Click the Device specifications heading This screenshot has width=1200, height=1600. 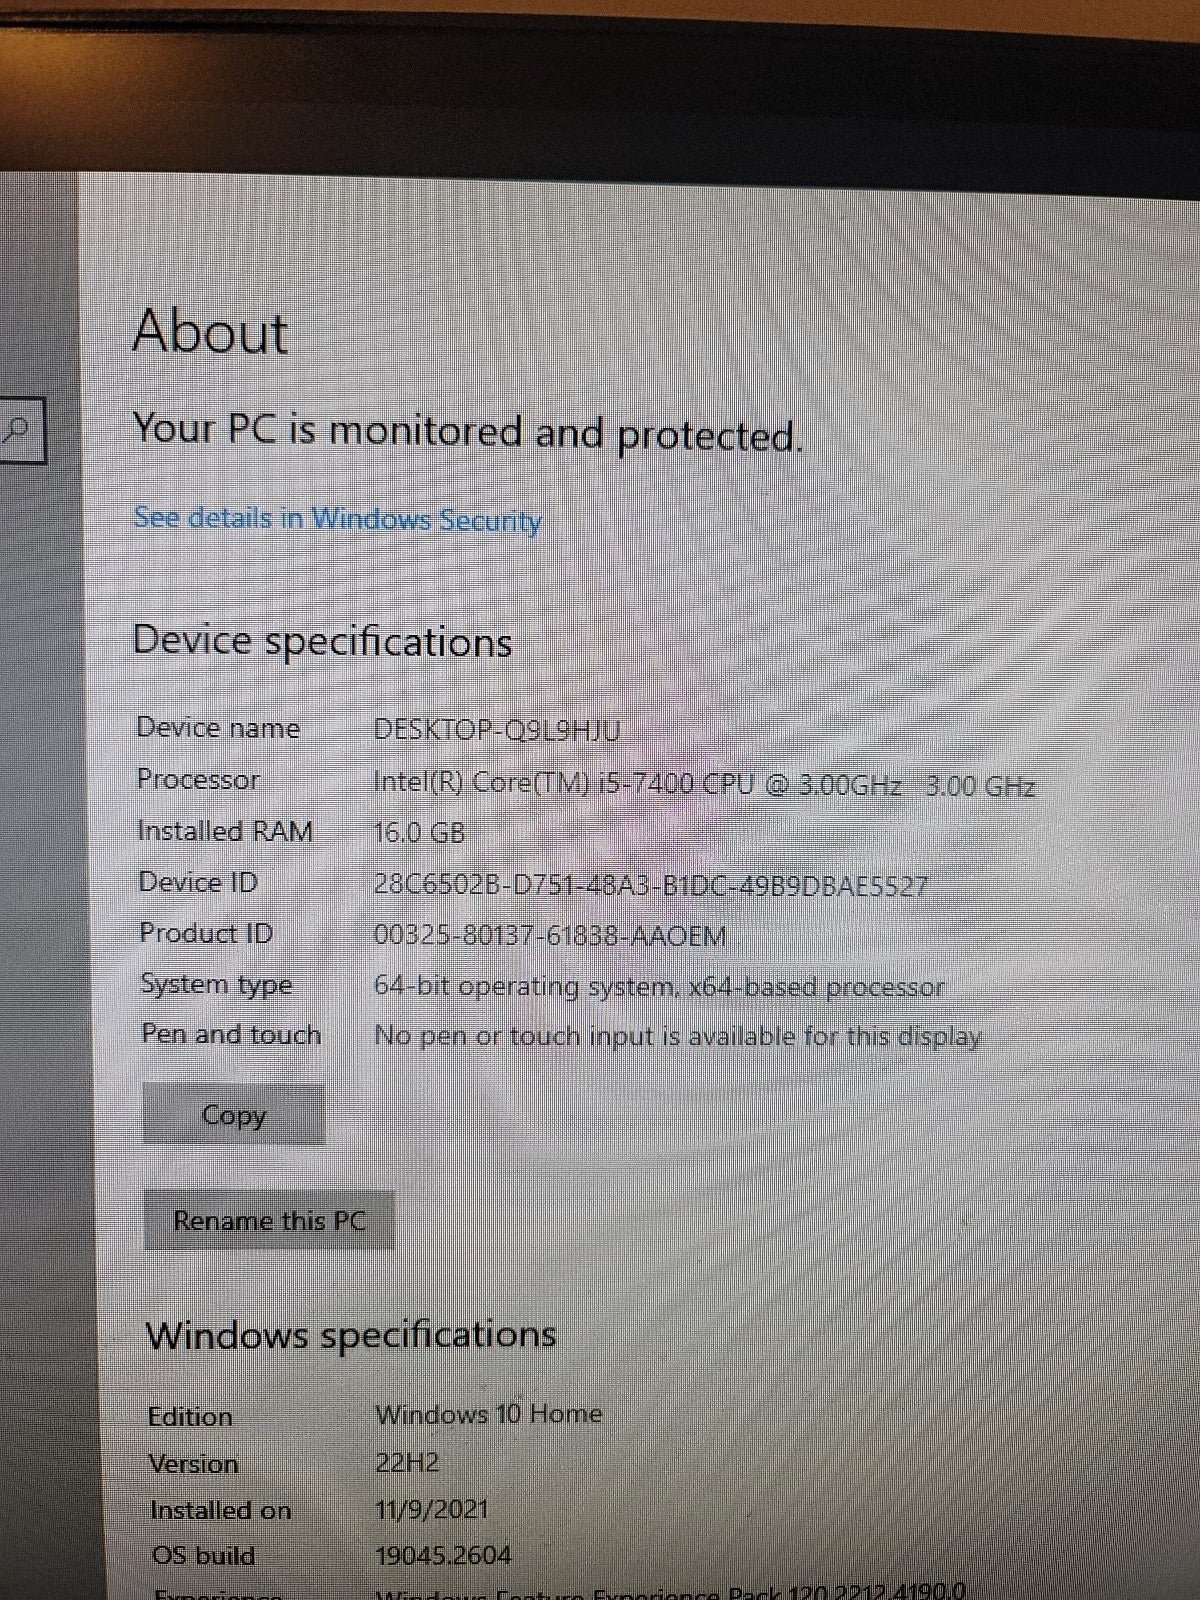(322, 641)
